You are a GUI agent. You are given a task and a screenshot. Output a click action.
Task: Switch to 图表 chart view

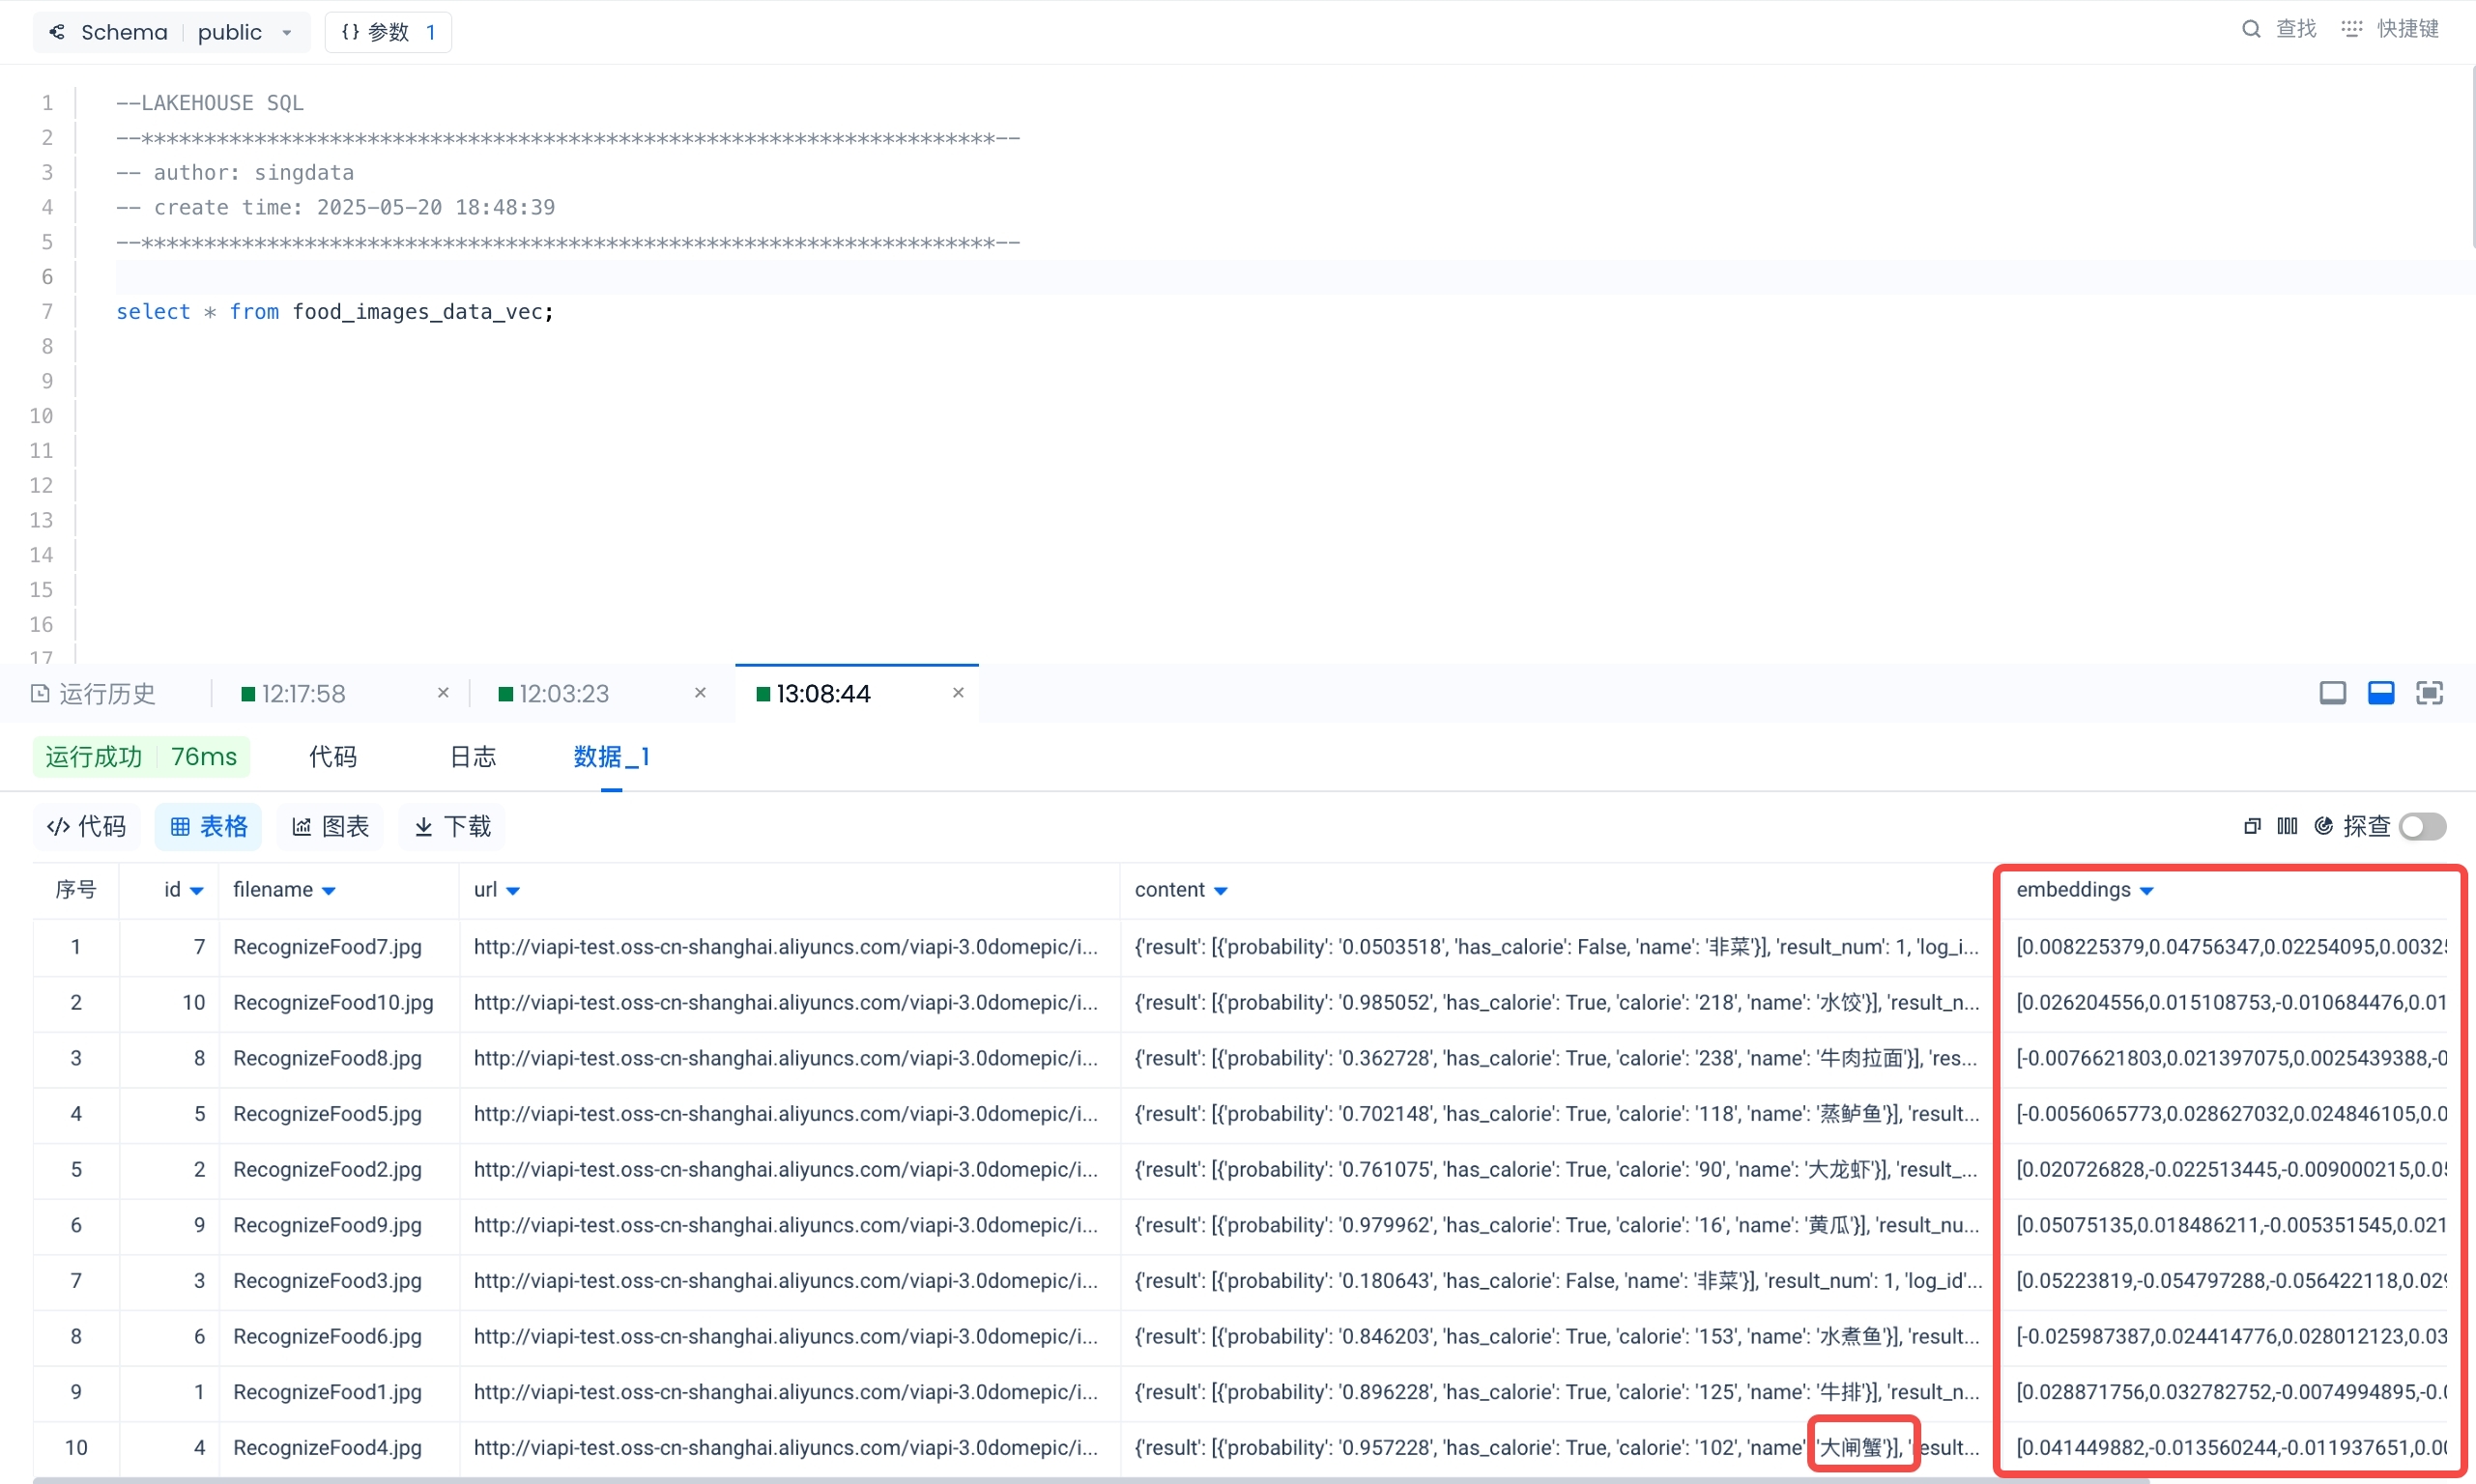click(330, 826)
